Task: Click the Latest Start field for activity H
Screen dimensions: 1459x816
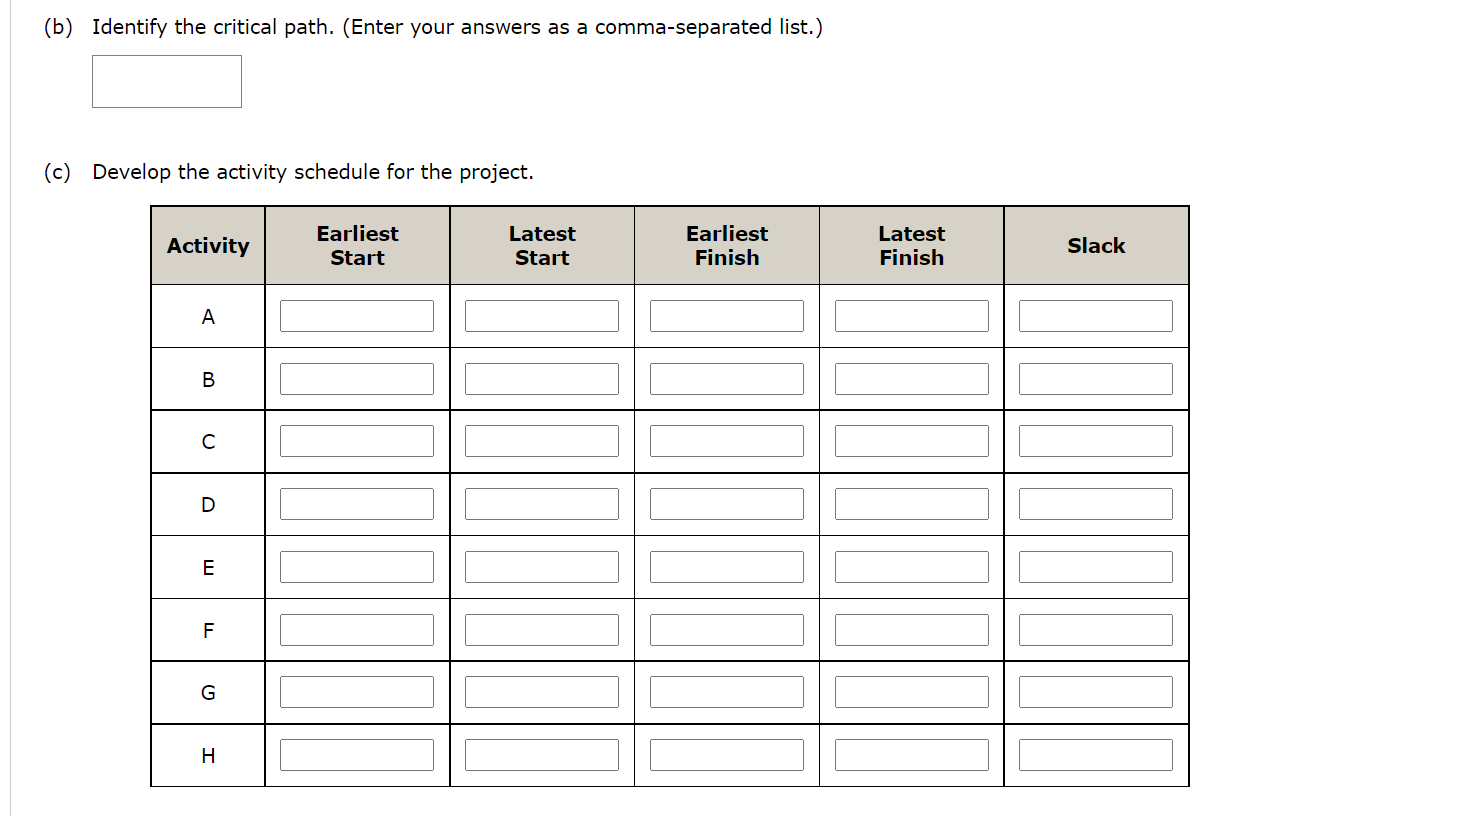Action: click(541, 754)
